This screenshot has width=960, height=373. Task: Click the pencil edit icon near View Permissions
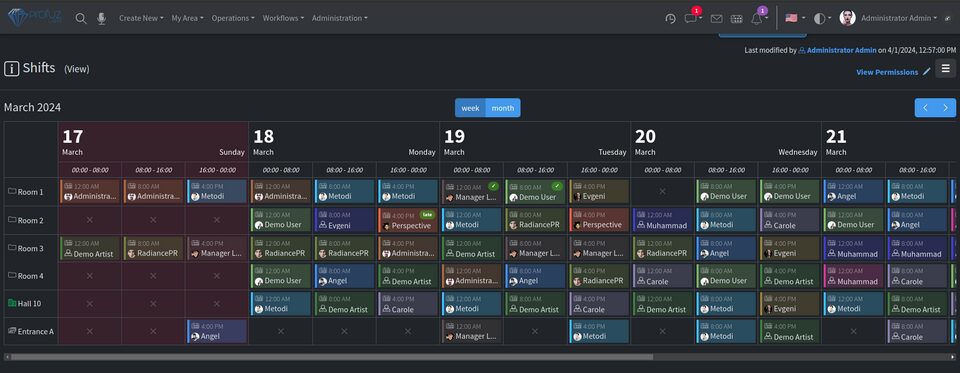[926, 72]
